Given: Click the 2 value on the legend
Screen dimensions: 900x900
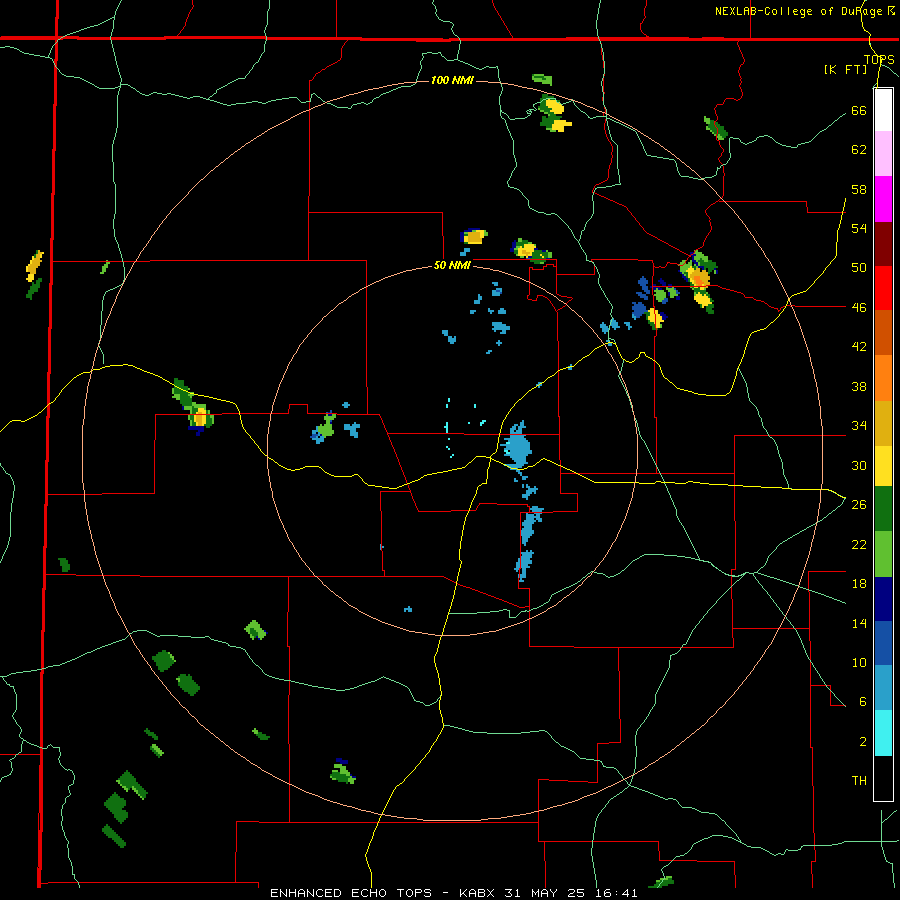Looking at the screenshot, I should click(x=863, y=742).
